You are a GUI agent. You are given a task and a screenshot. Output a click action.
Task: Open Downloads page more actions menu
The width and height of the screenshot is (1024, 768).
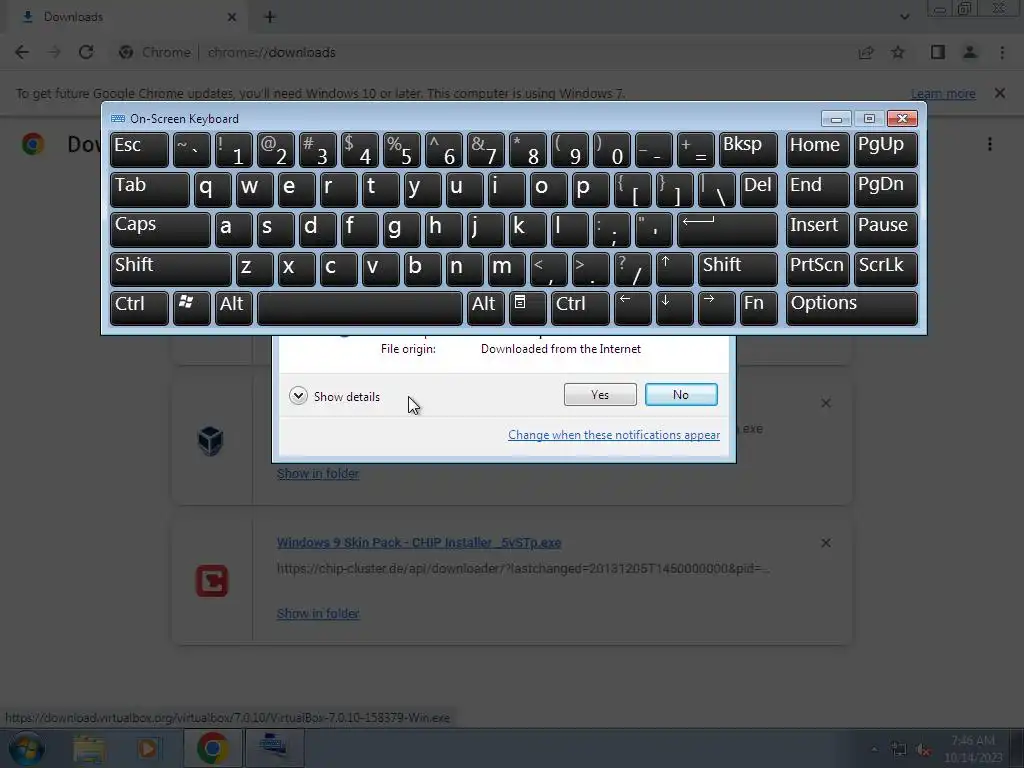click(x=990, y=144)
